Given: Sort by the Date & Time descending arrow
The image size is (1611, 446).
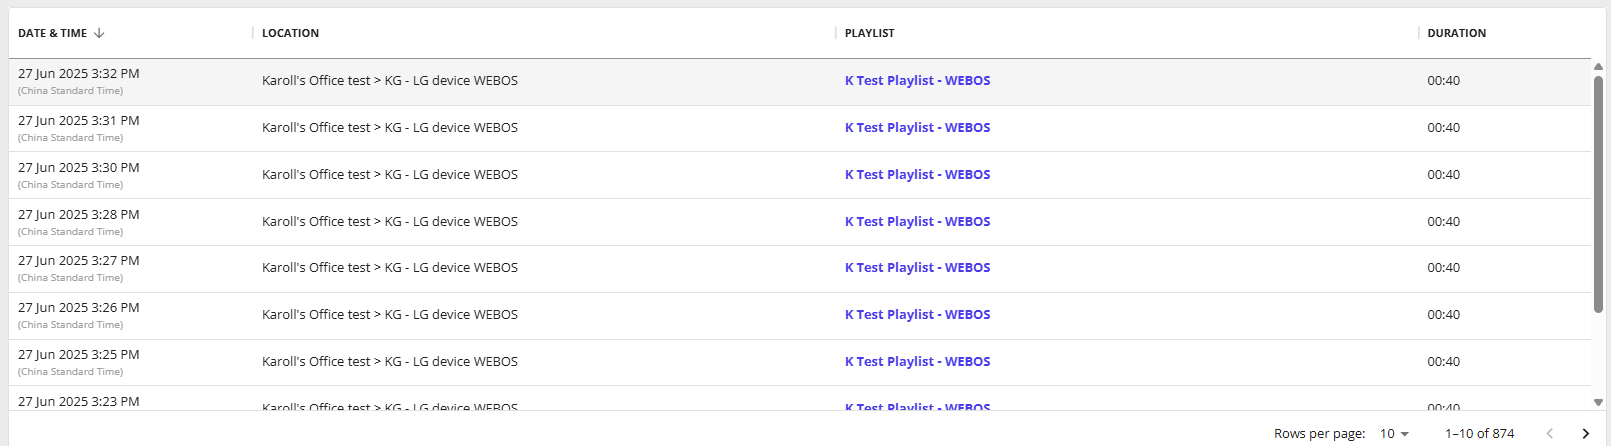Looking at the screenshot, I should (x=99, y=33).
